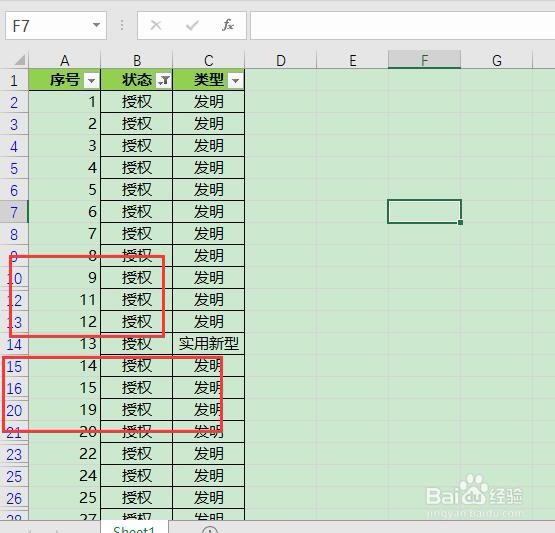This screenshot has width=555, height=533.
Task: Click the fill handle of cell F7
Action: tap(460, 222)
